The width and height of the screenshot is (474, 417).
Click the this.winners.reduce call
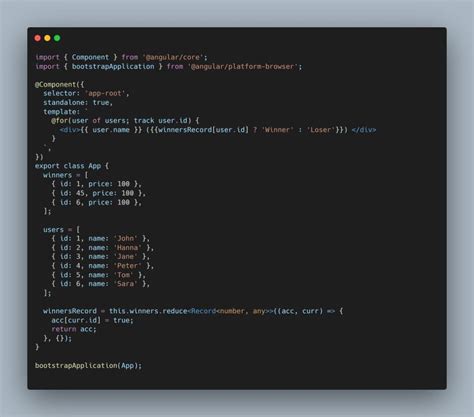(x=149, y=311)
